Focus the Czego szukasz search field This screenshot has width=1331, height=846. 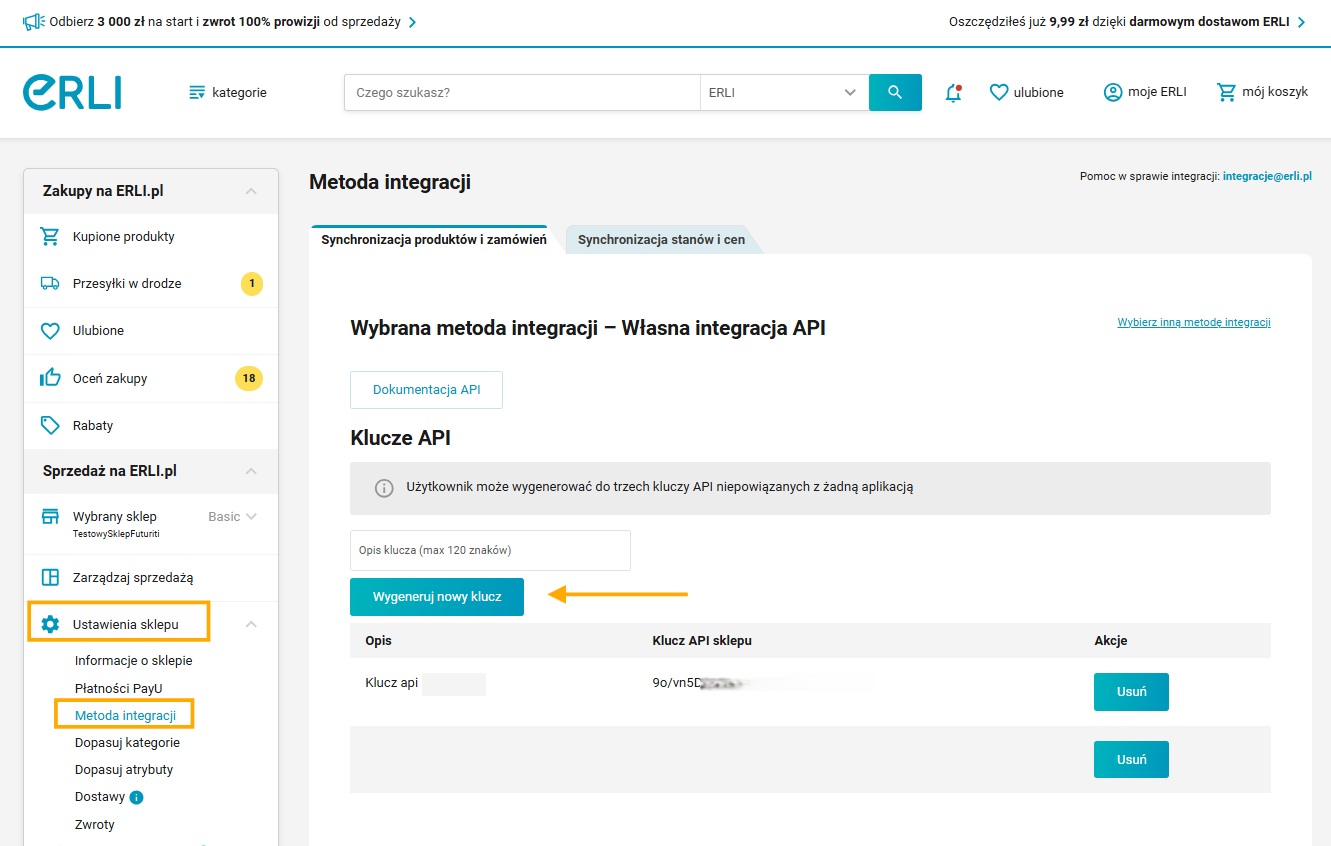pos(522,92)
